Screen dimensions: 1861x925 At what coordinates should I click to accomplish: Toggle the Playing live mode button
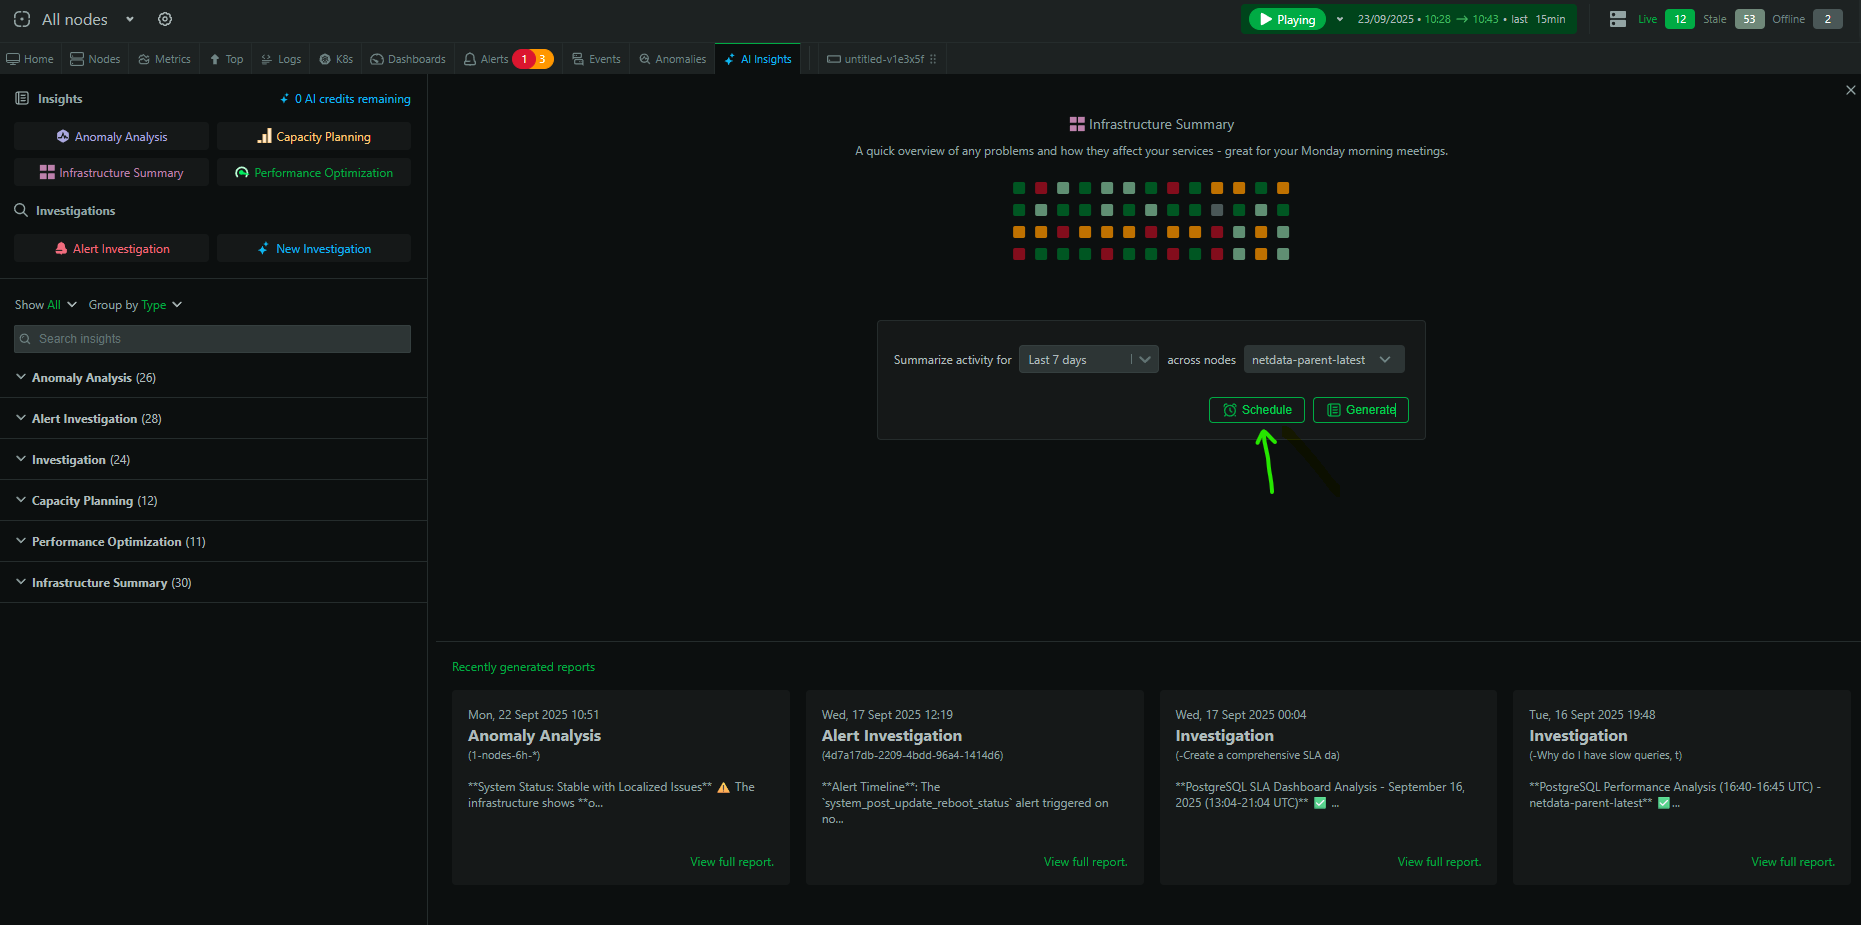tap(1286, 19)
